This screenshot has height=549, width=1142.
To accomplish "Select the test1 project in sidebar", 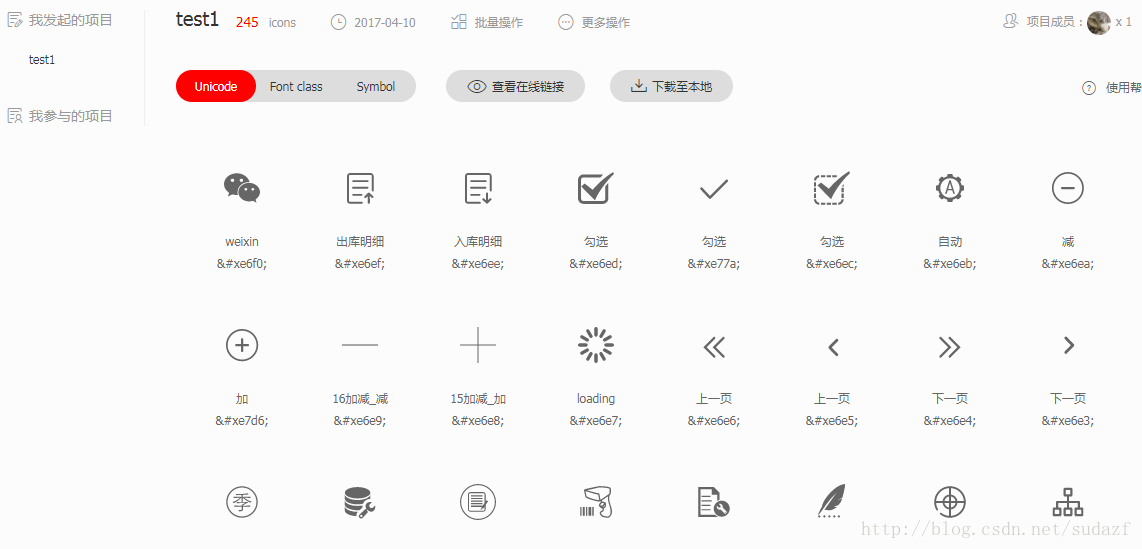I will (x=42, y=60).
